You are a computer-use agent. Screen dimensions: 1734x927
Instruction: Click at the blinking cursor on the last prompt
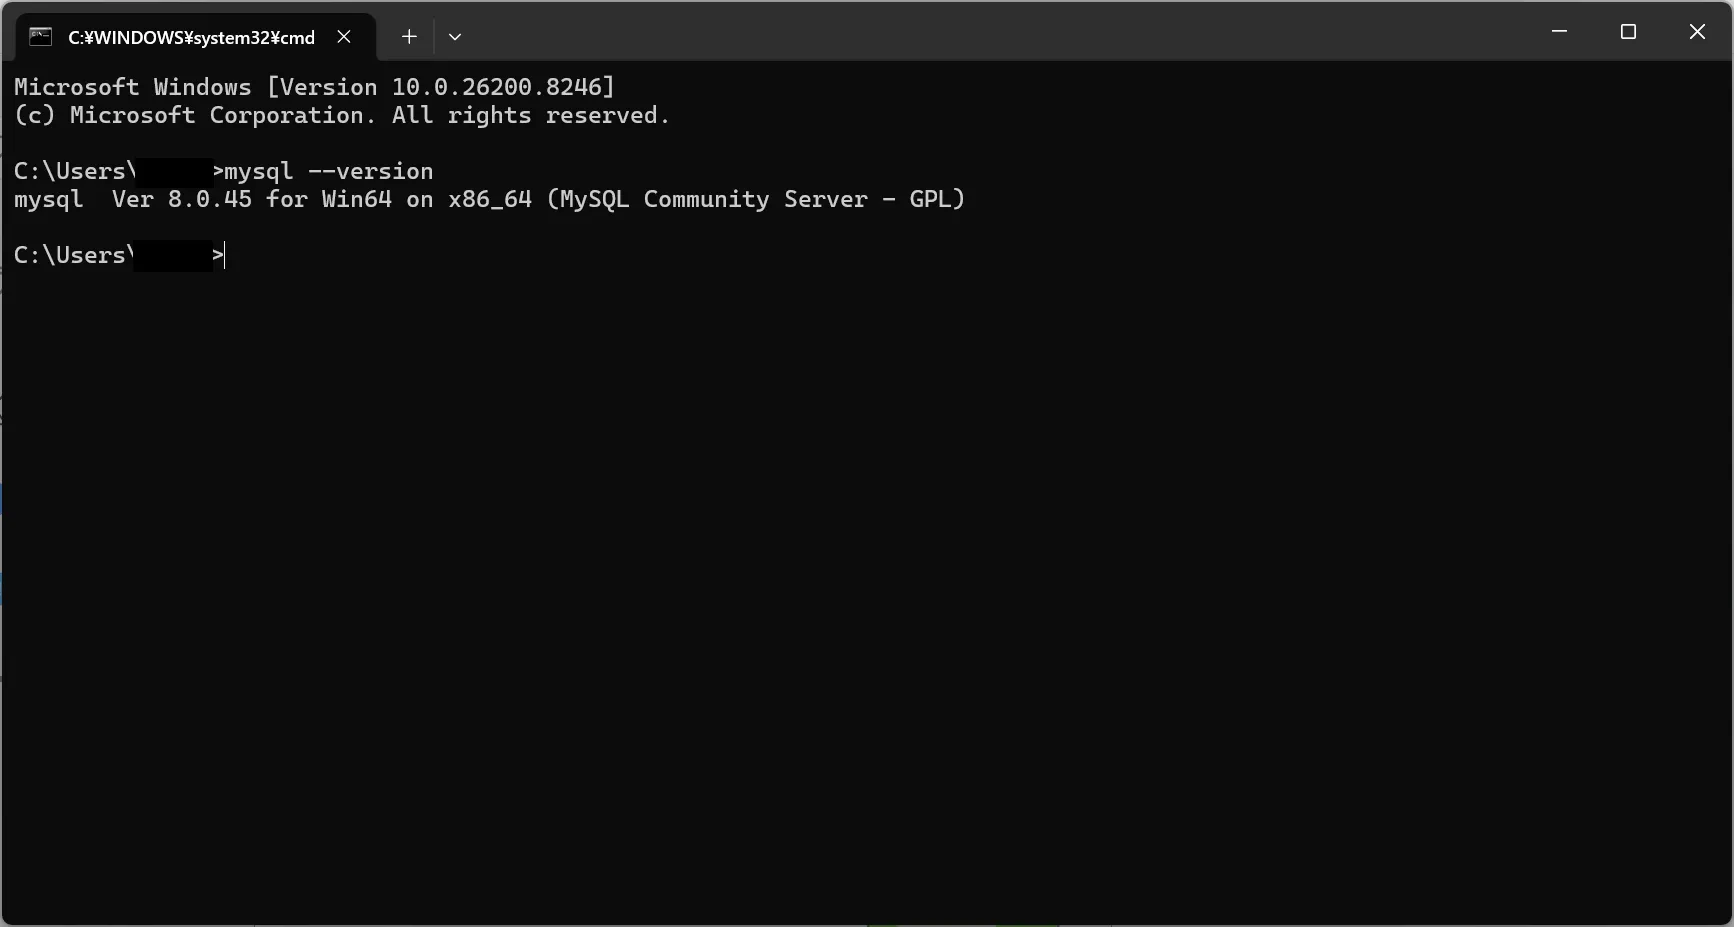[x=226, y=256]
